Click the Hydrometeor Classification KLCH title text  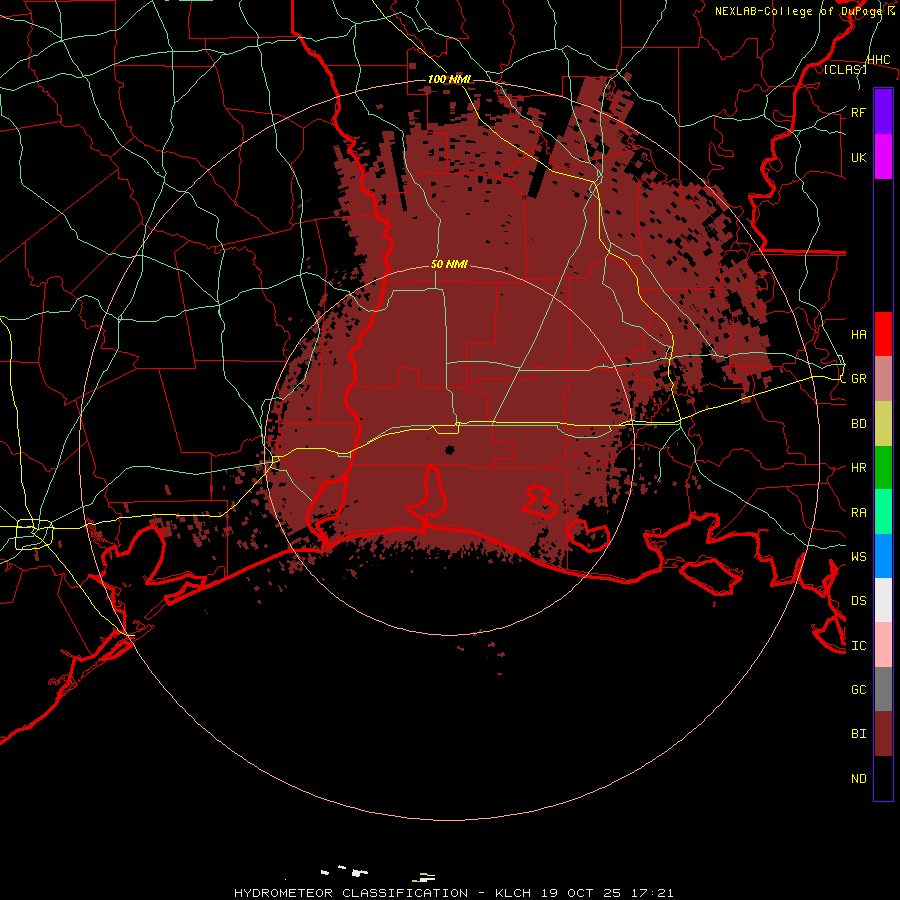coord(453,893)
